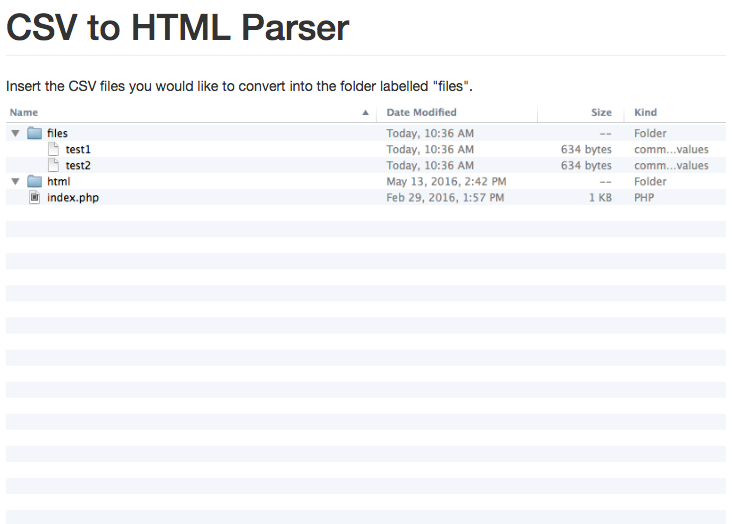Viewport: 738px width, 524px height.
Task: Sort by Date Modified column header
Action: (421, 113)
